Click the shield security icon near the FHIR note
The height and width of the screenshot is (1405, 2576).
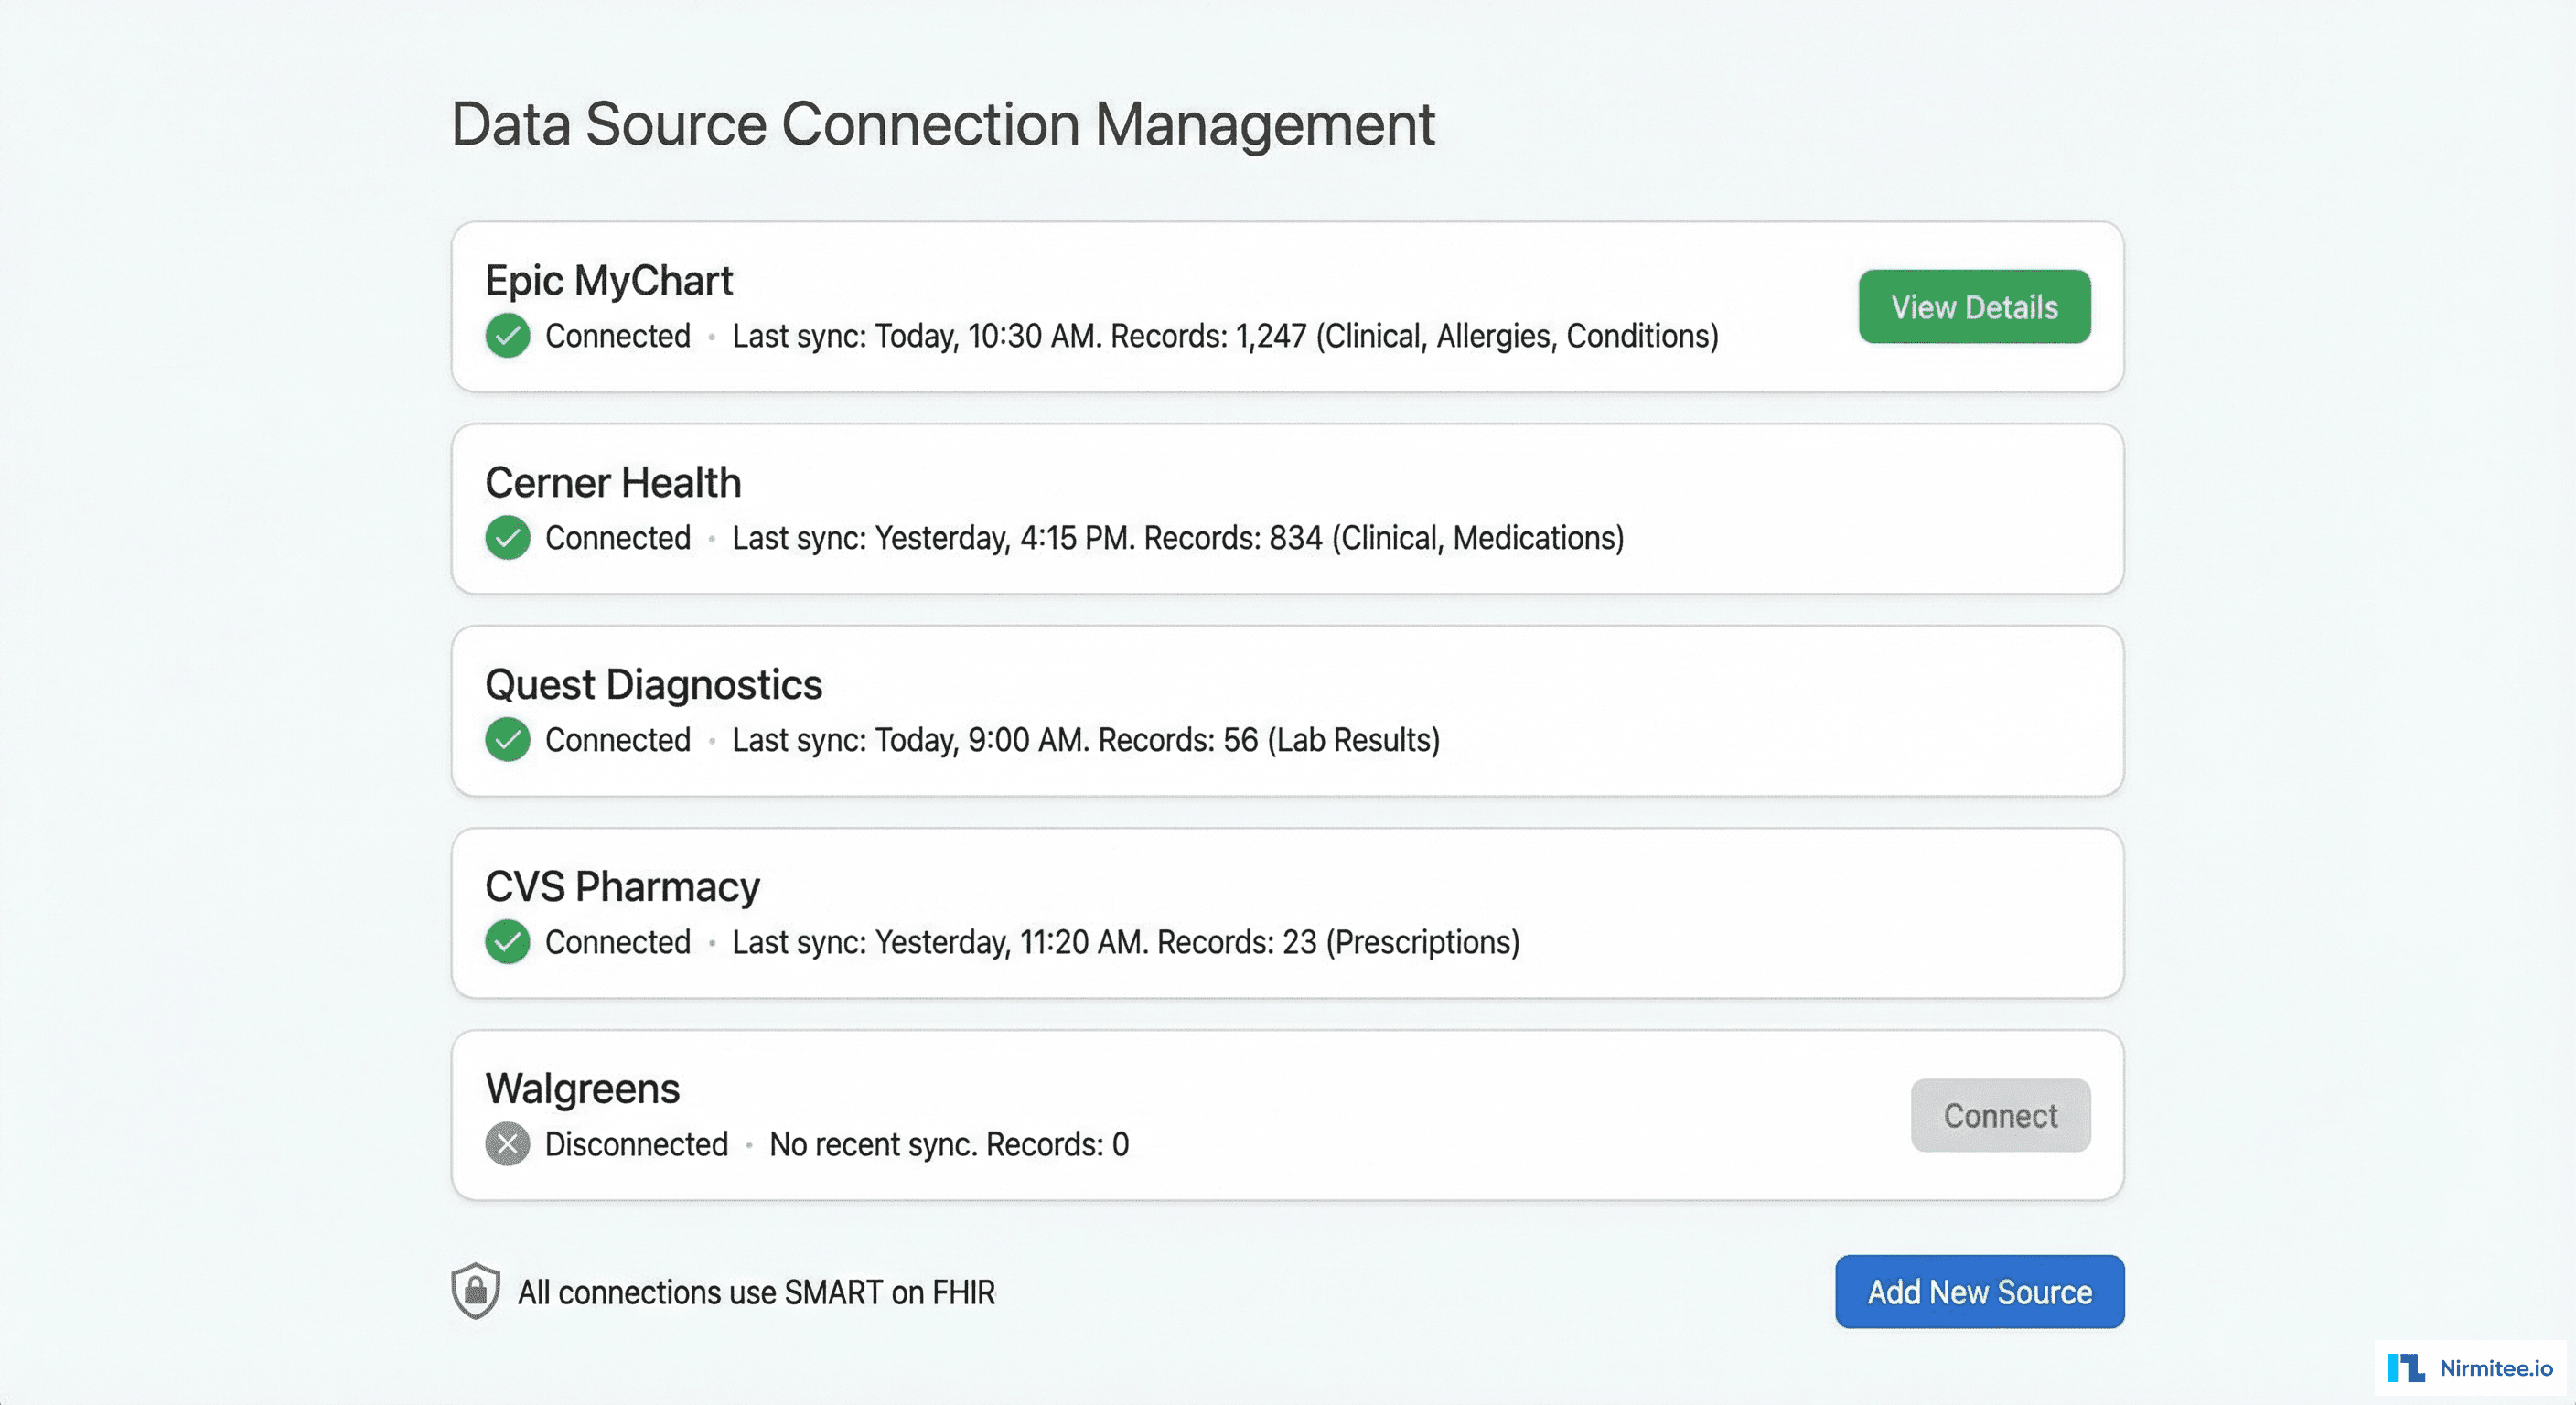(x=474, y=1292)
